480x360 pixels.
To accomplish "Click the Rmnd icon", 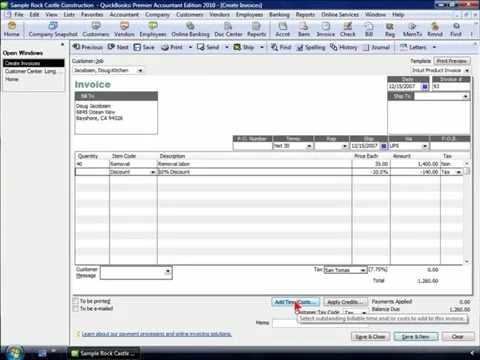I will [435, 29].
